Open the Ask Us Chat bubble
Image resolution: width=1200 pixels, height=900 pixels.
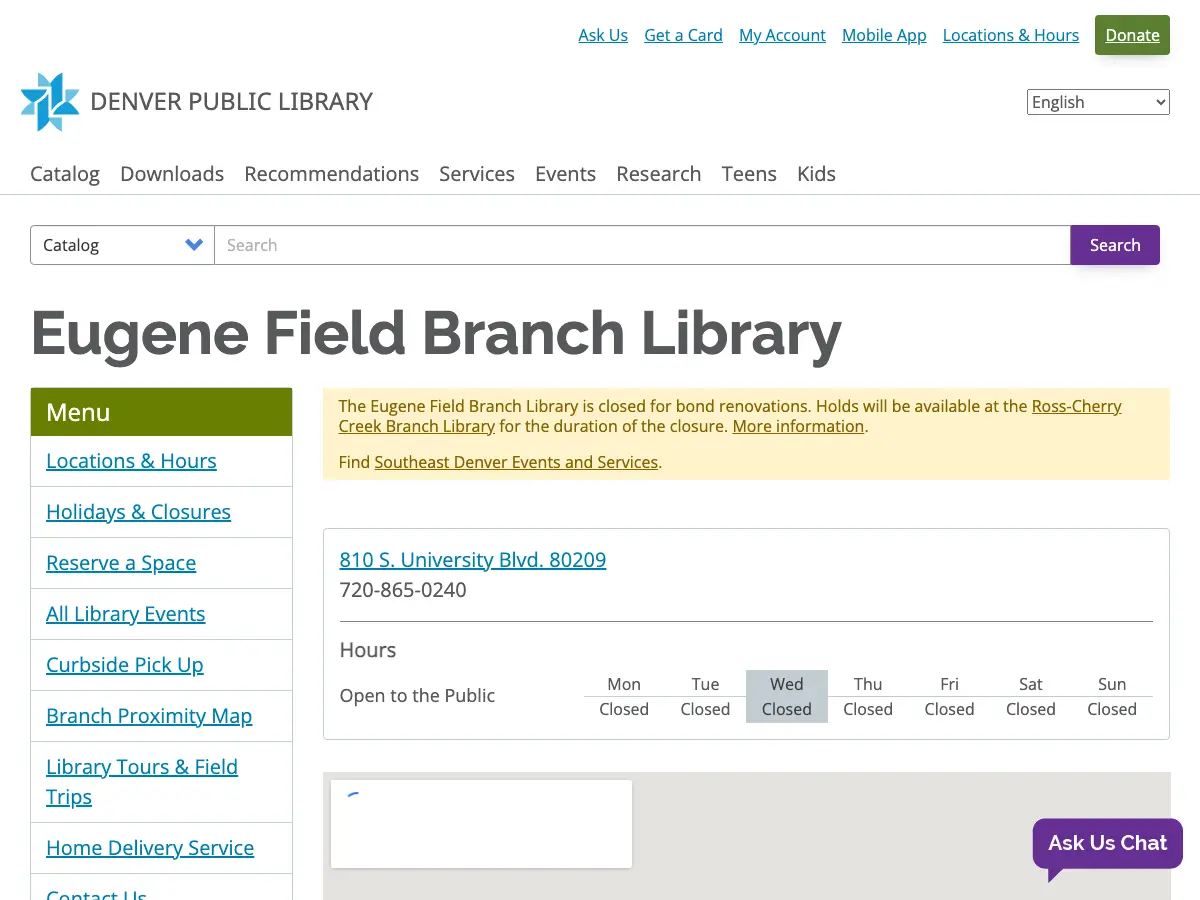(x=1107, y=844)
